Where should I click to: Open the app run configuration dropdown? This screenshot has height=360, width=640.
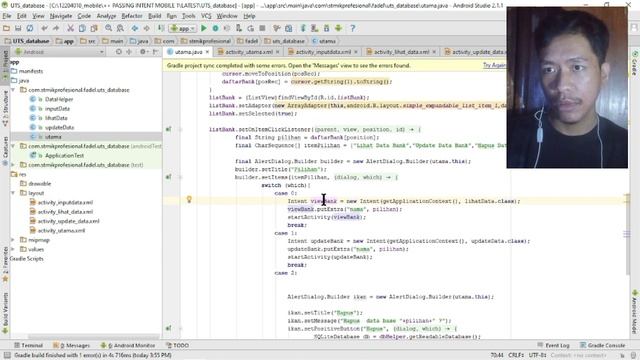[182, 28]
